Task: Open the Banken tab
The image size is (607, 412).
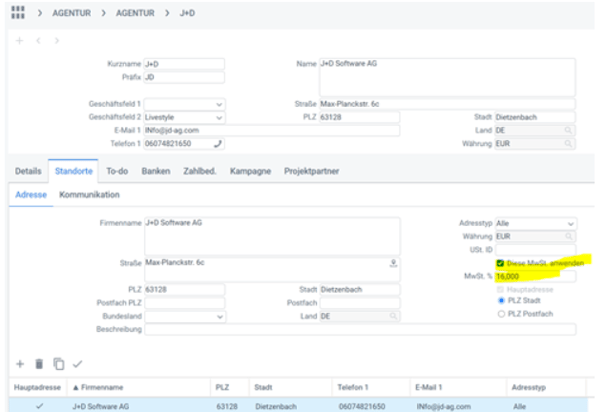Action: point(156,171)
